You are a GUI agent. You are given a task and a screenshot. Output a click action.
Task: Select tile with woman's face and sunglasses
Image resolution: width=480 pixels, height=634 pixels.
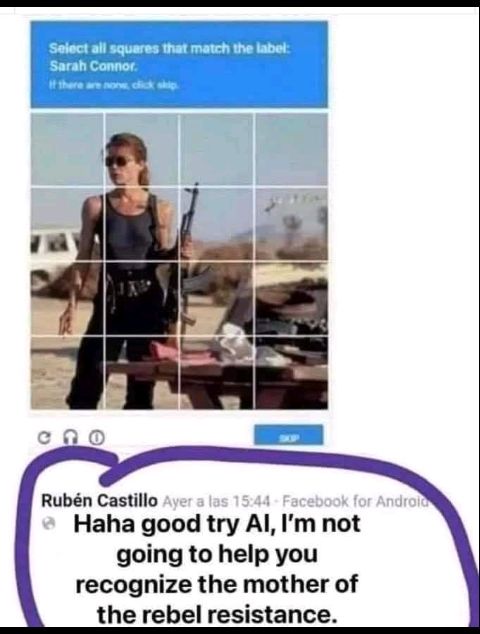click(x=142, y=150)
